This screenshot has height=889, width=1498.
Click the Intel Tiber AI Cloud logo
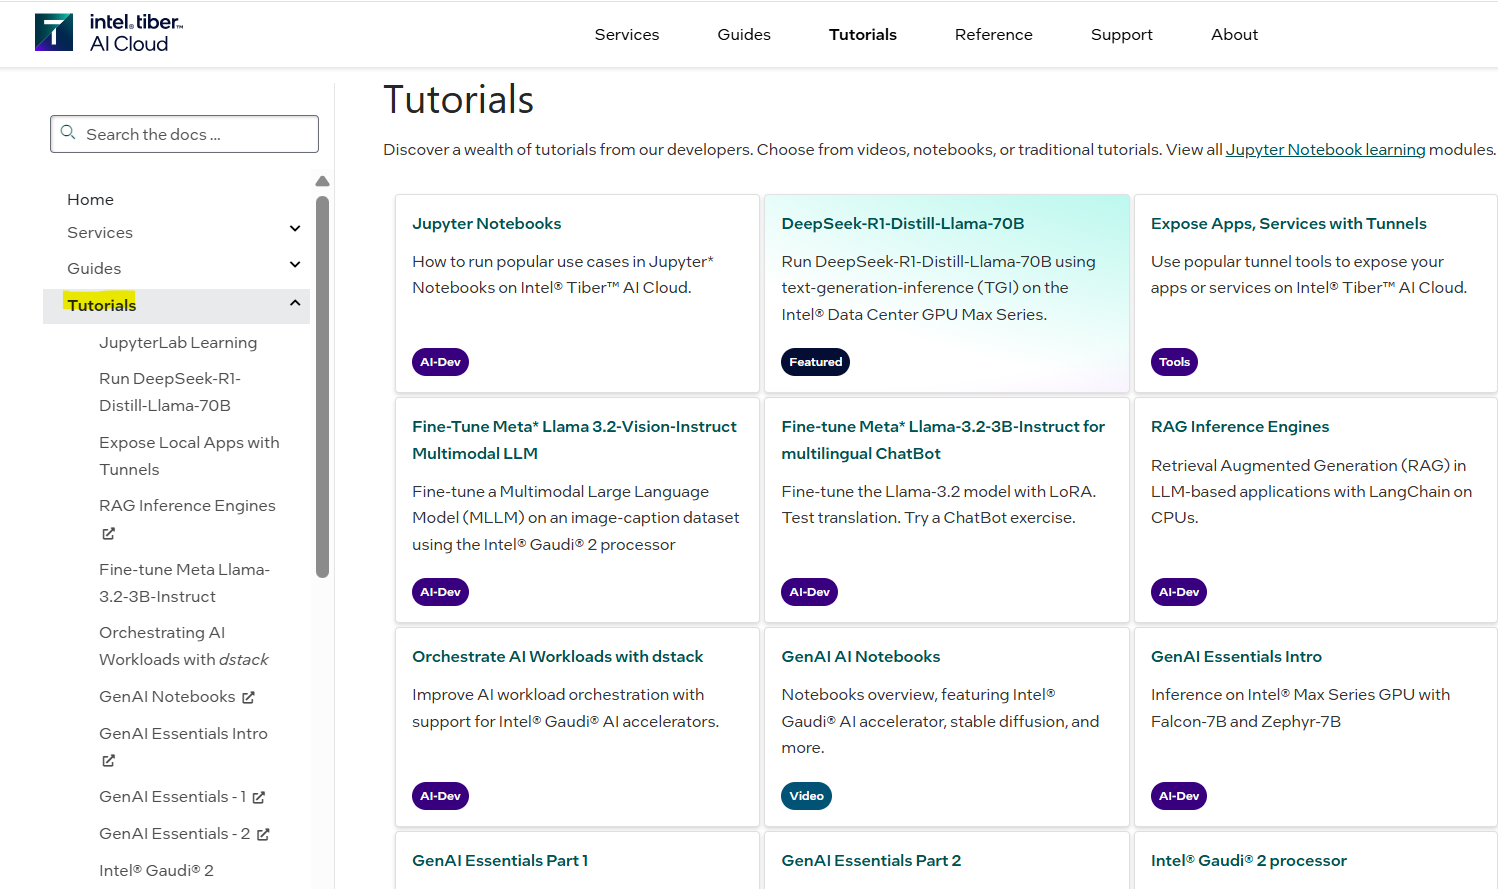tap(109, 33)
